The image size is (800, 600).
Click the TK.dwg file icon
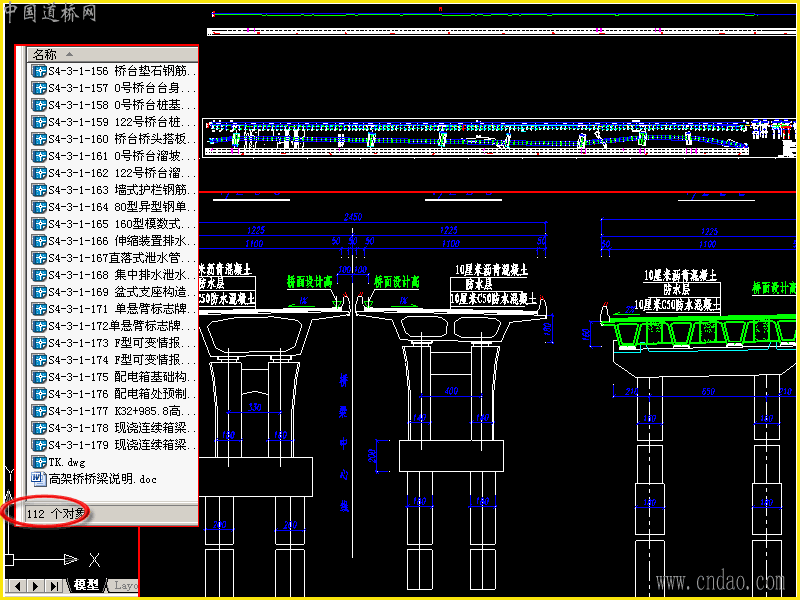point(39,462)
